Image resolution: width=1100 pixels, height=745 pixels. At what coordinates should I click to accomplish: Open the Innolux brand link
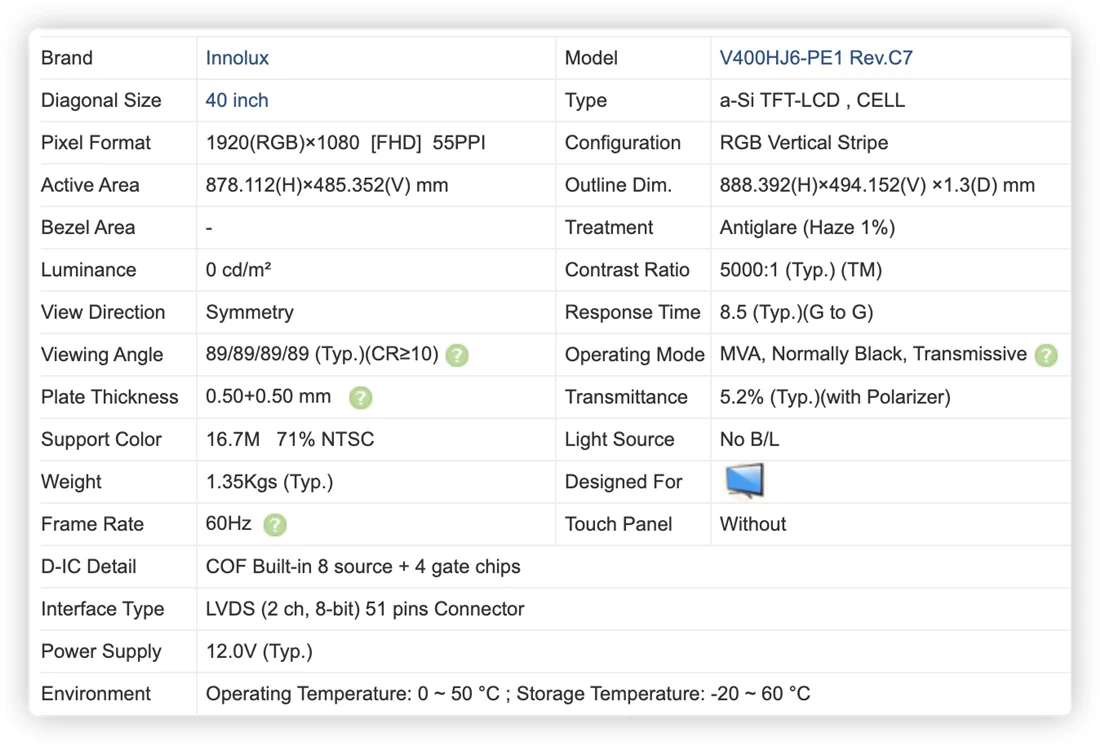(236, 58)
